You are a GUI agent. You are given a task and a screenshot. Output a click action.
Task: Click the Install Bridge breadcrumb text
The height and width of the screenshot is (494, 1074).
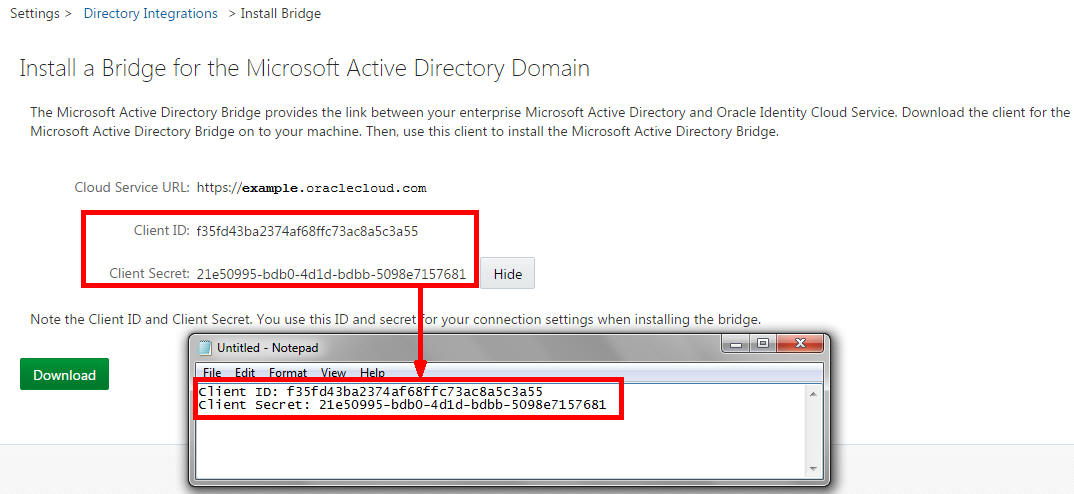[281, 14]
